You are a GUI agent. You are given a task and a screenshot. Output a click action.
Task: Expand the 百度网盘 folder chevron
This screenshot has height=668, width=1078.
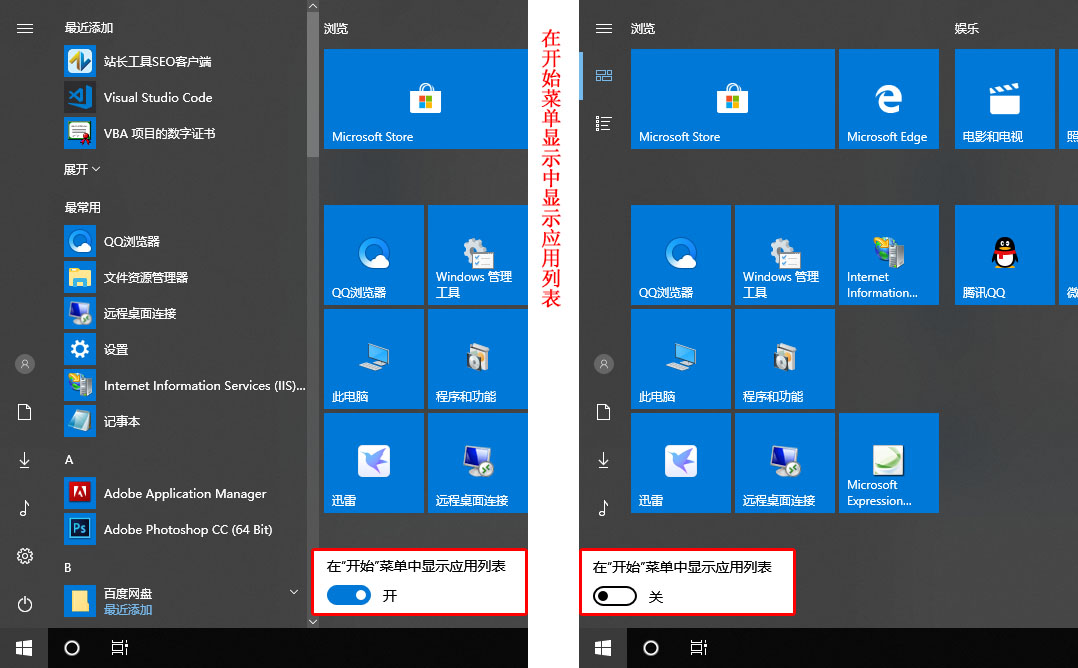[x=294, y=592]
